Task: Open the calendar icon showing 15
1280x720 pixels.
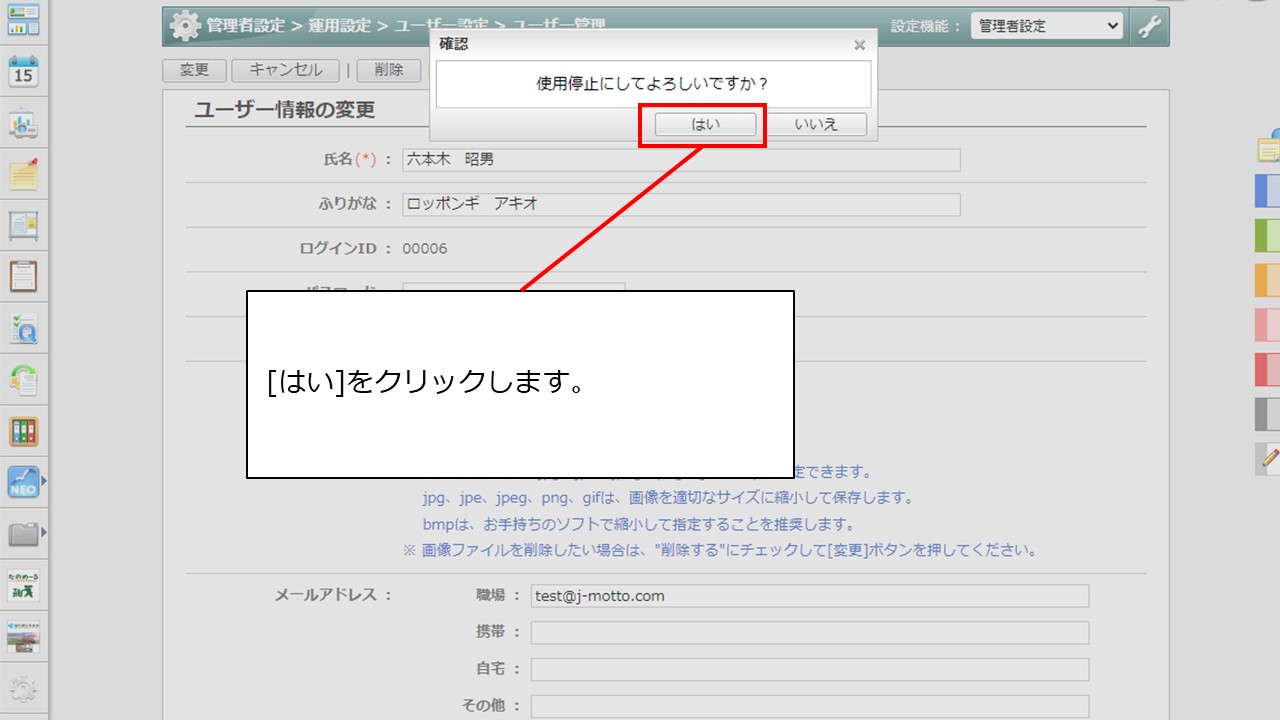Action: (23, 72)
